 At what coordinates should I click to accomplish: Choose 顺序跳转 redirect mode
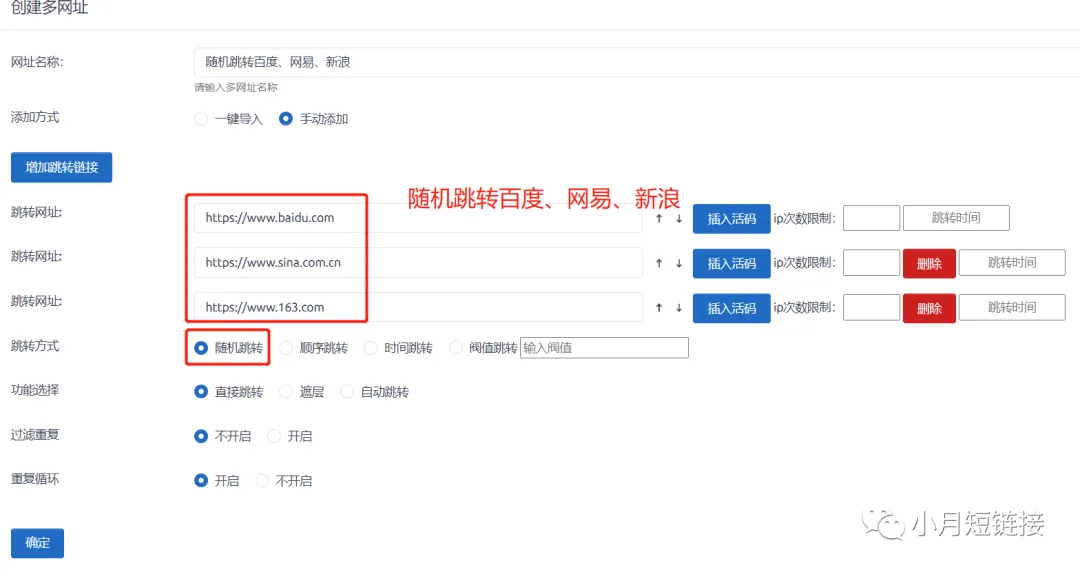click(286, 348)
